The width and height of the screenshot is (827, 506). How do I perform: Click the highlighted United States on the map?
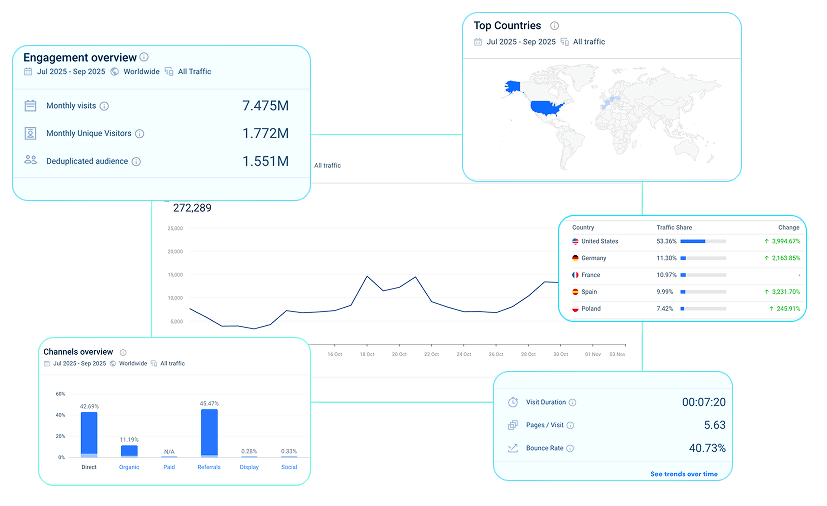[547, 108]
